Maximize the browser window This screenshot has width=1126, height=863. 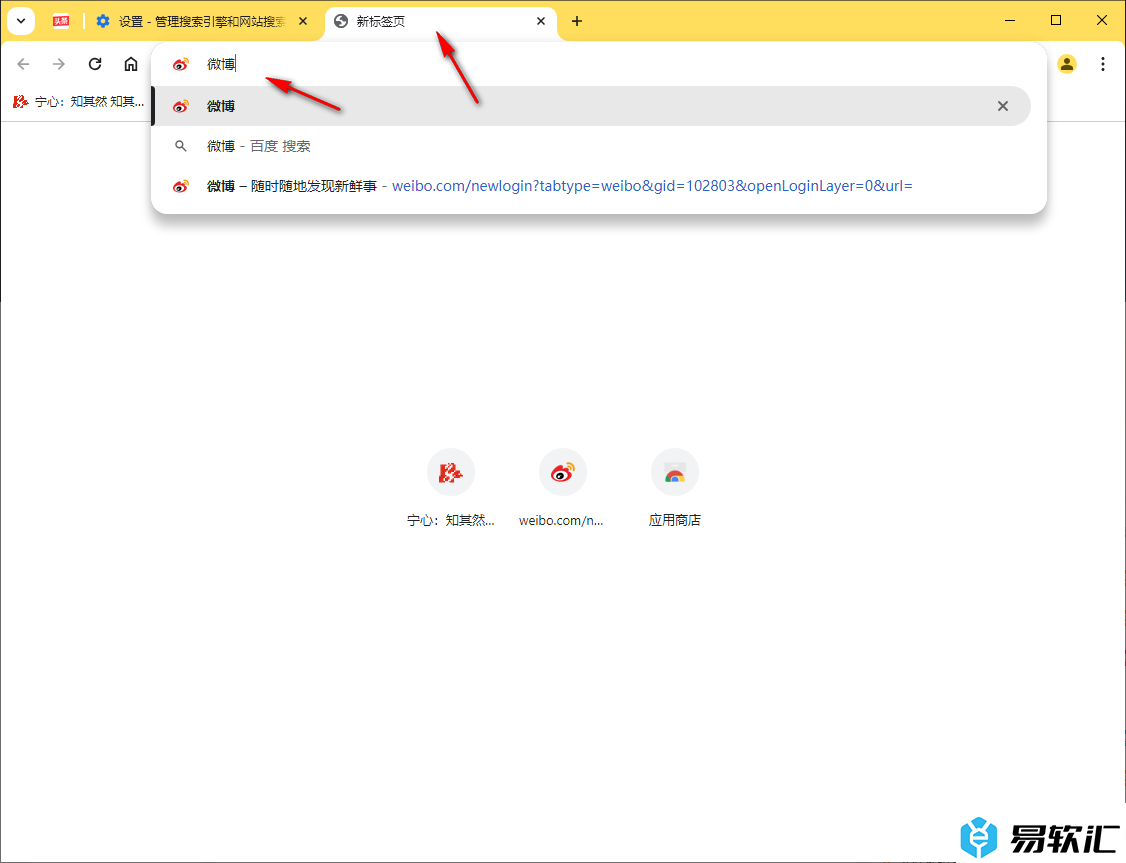pos(1056,21)
